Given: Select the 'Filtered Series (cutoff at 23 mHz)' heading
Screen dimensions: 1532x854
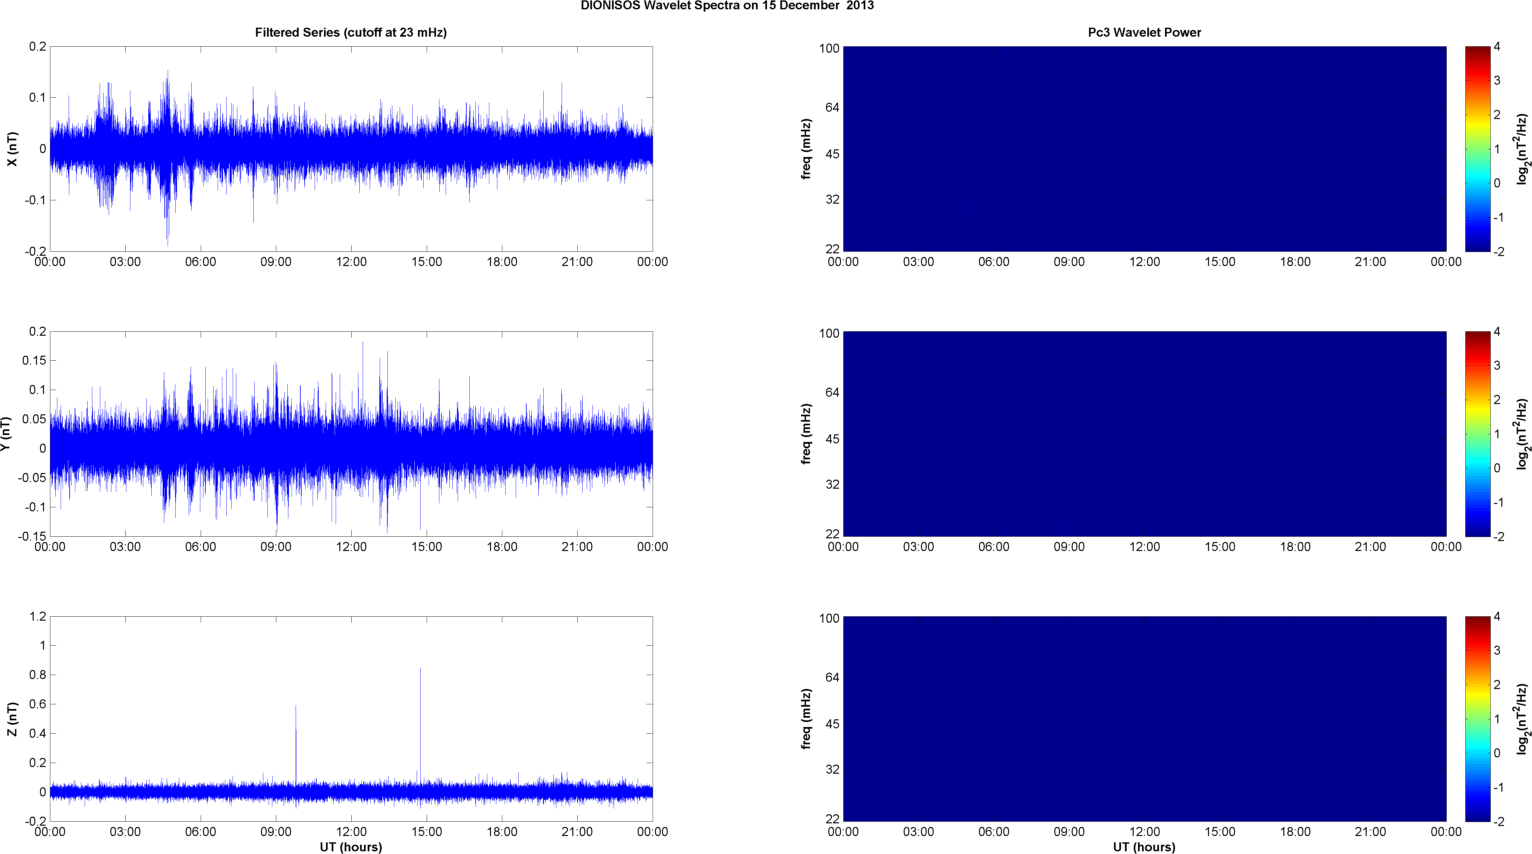Looking at the screenshot, I should (x=351, y=33).
